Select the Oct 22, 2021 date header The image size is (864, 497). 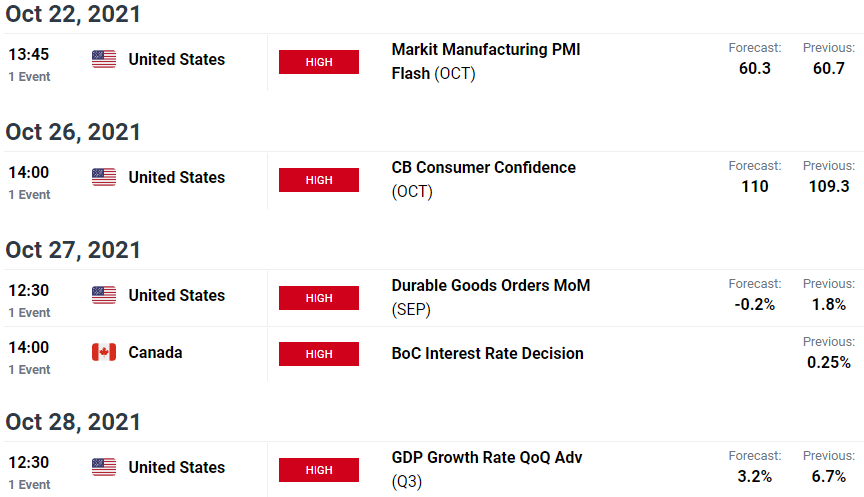73,14
